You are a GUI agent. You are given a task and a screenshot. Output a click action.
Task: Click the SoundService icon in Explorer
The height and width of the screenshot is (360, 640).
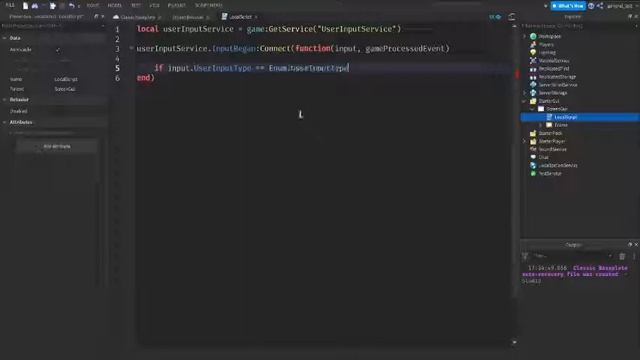pyautogui.click(x=533, y=149)
